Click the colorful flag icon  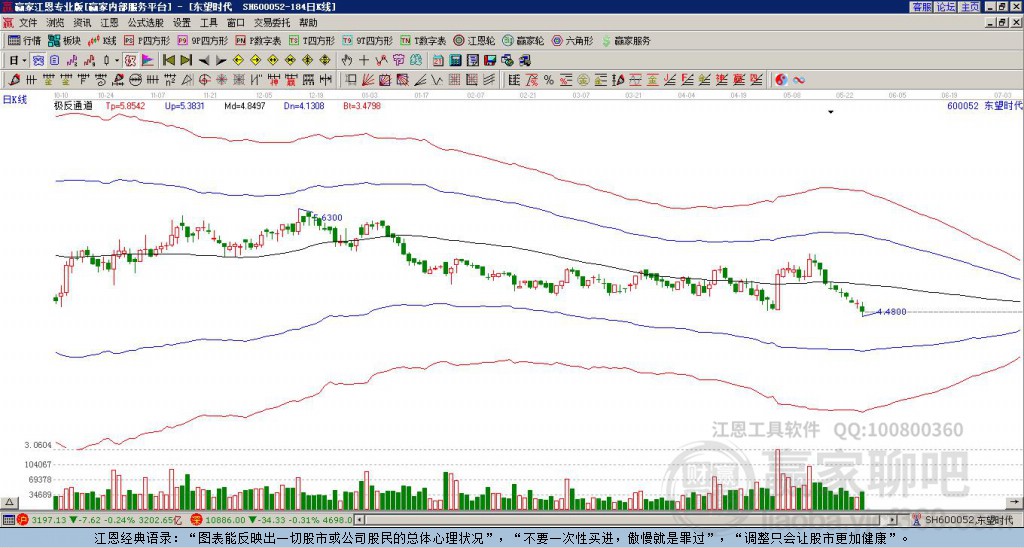pos(148,60)
